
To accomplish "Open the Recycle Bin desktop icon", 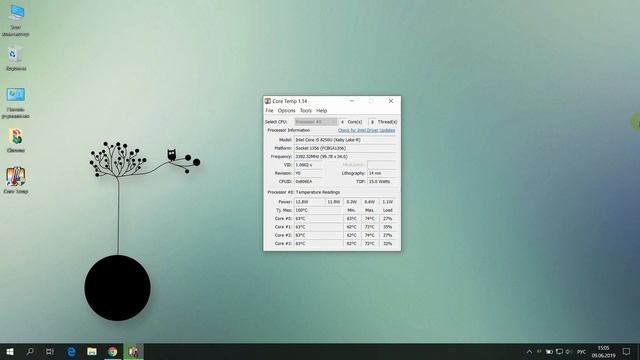I will [16, 58].
